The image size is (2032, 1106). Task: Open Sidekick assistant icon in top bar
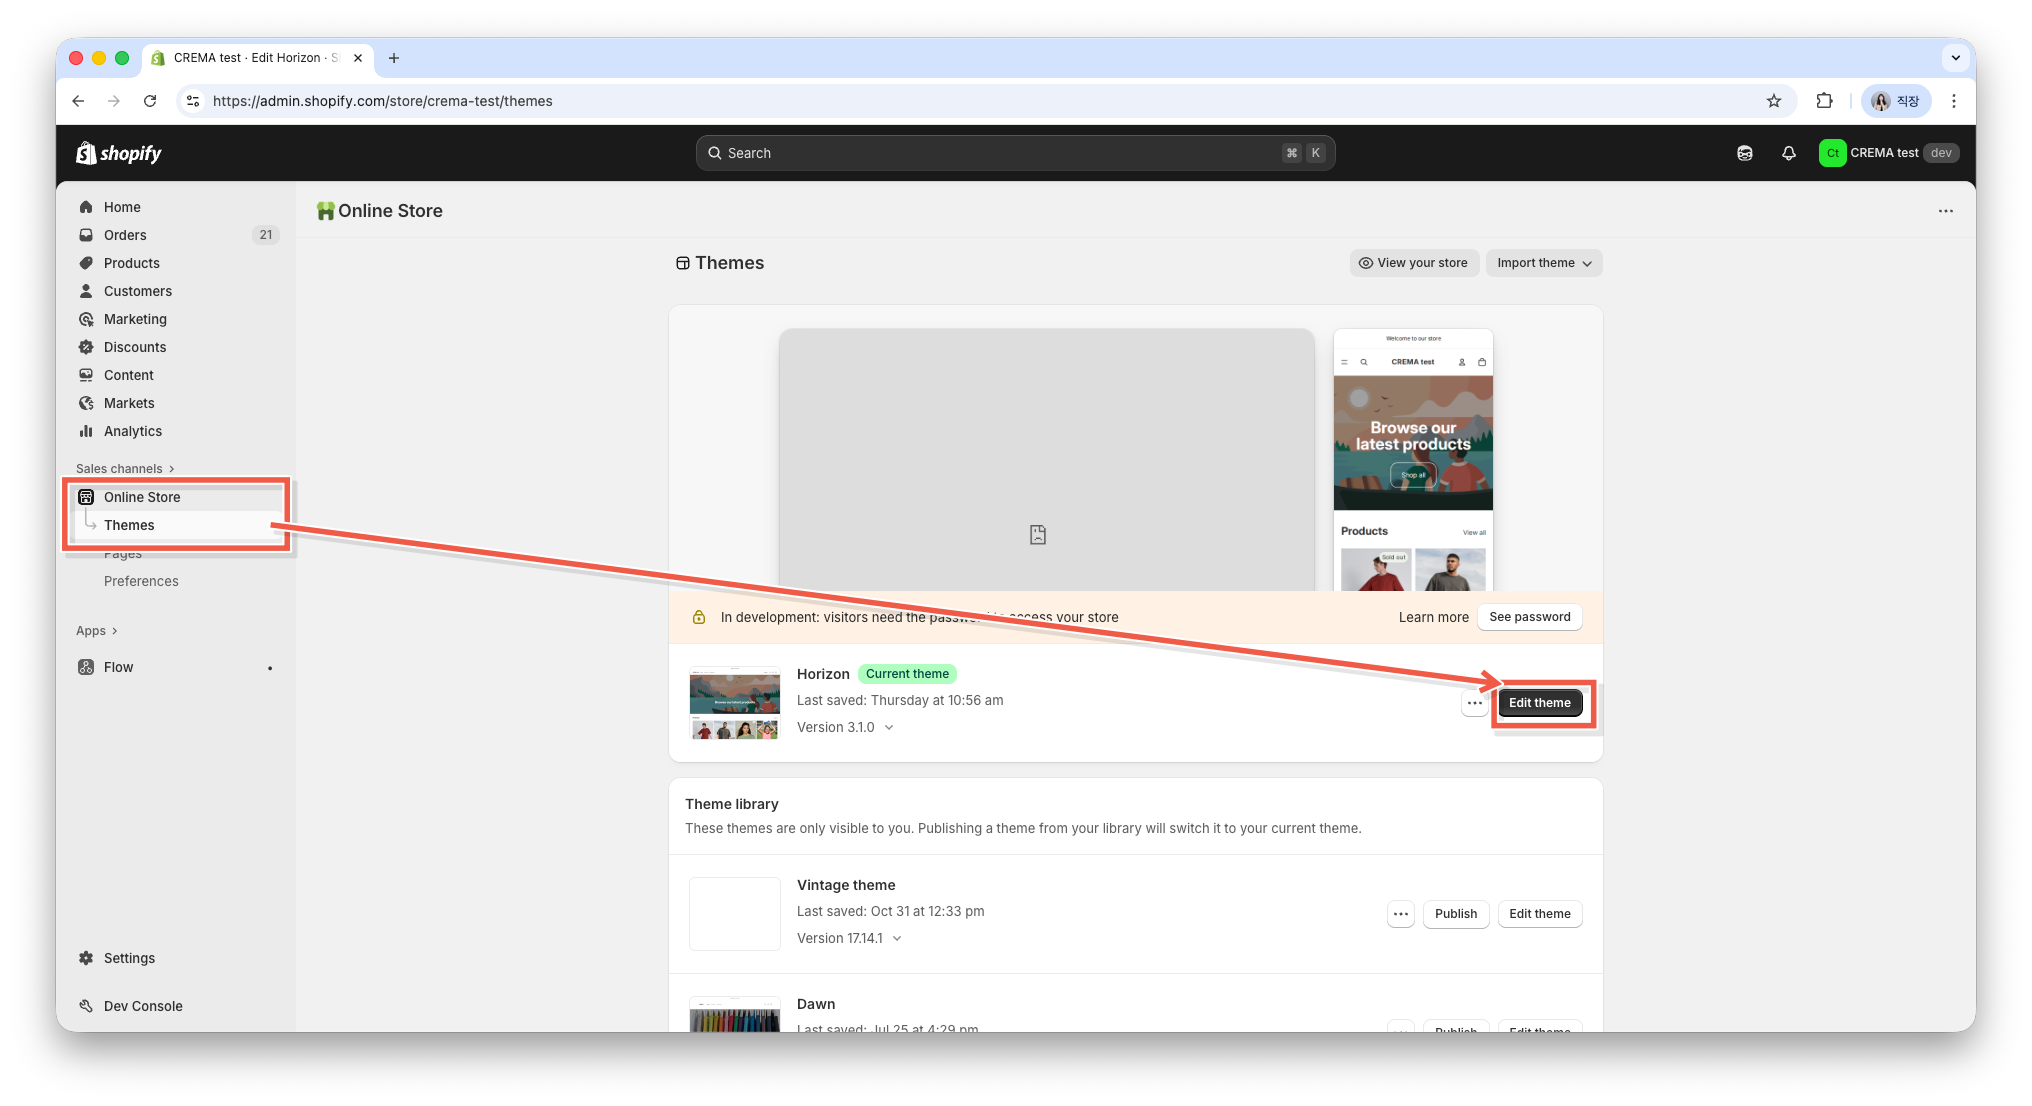1745,153
